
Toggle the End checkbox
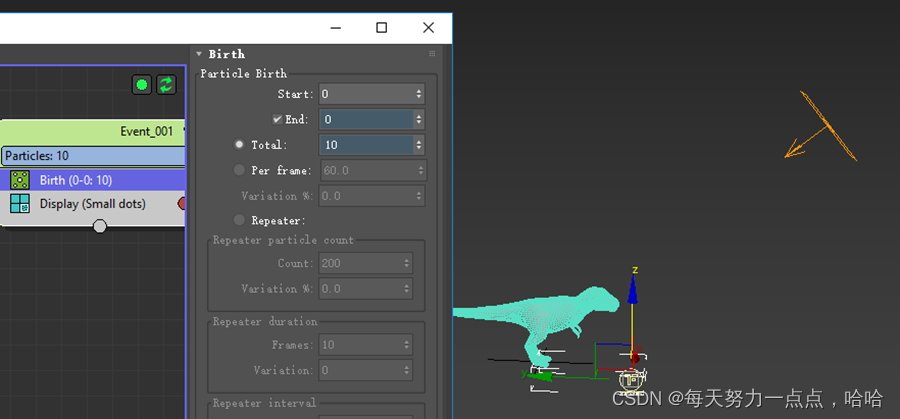tap(277, 119)
